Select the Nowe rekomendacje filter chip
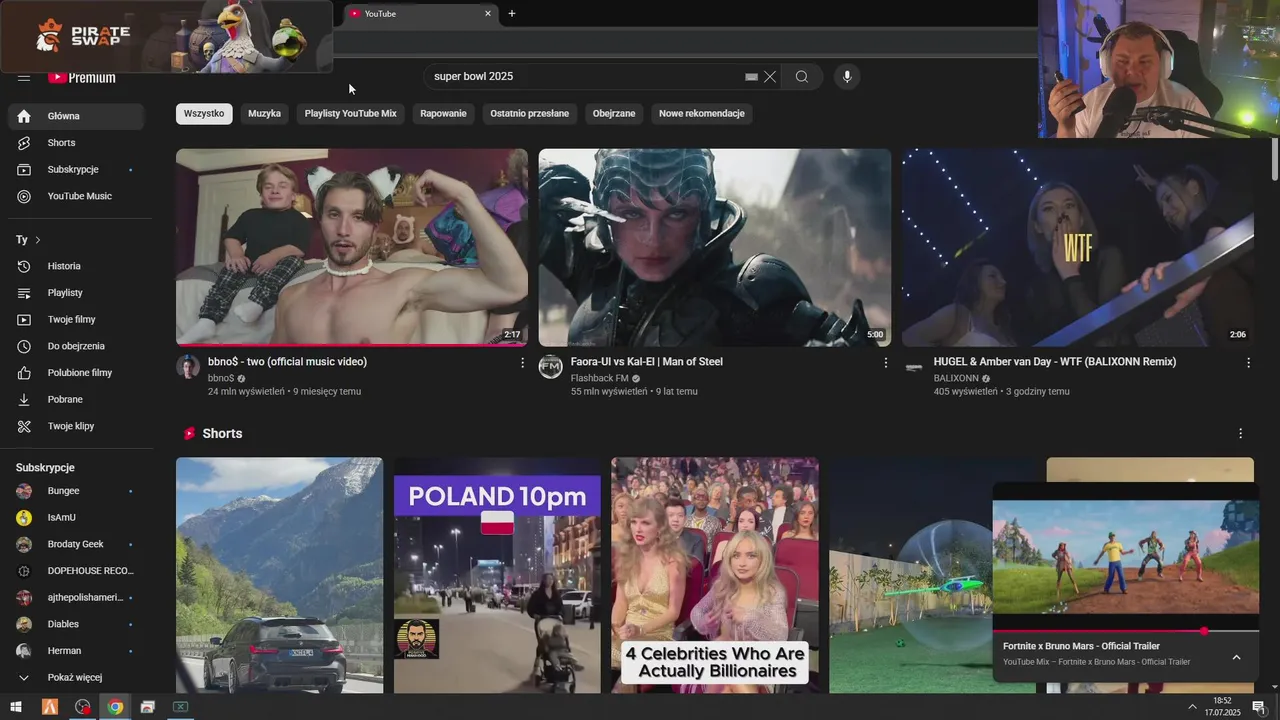Image resolution: width=1280 pixels, height=720 pixels. pyautogui.click(x=702, y=114)
